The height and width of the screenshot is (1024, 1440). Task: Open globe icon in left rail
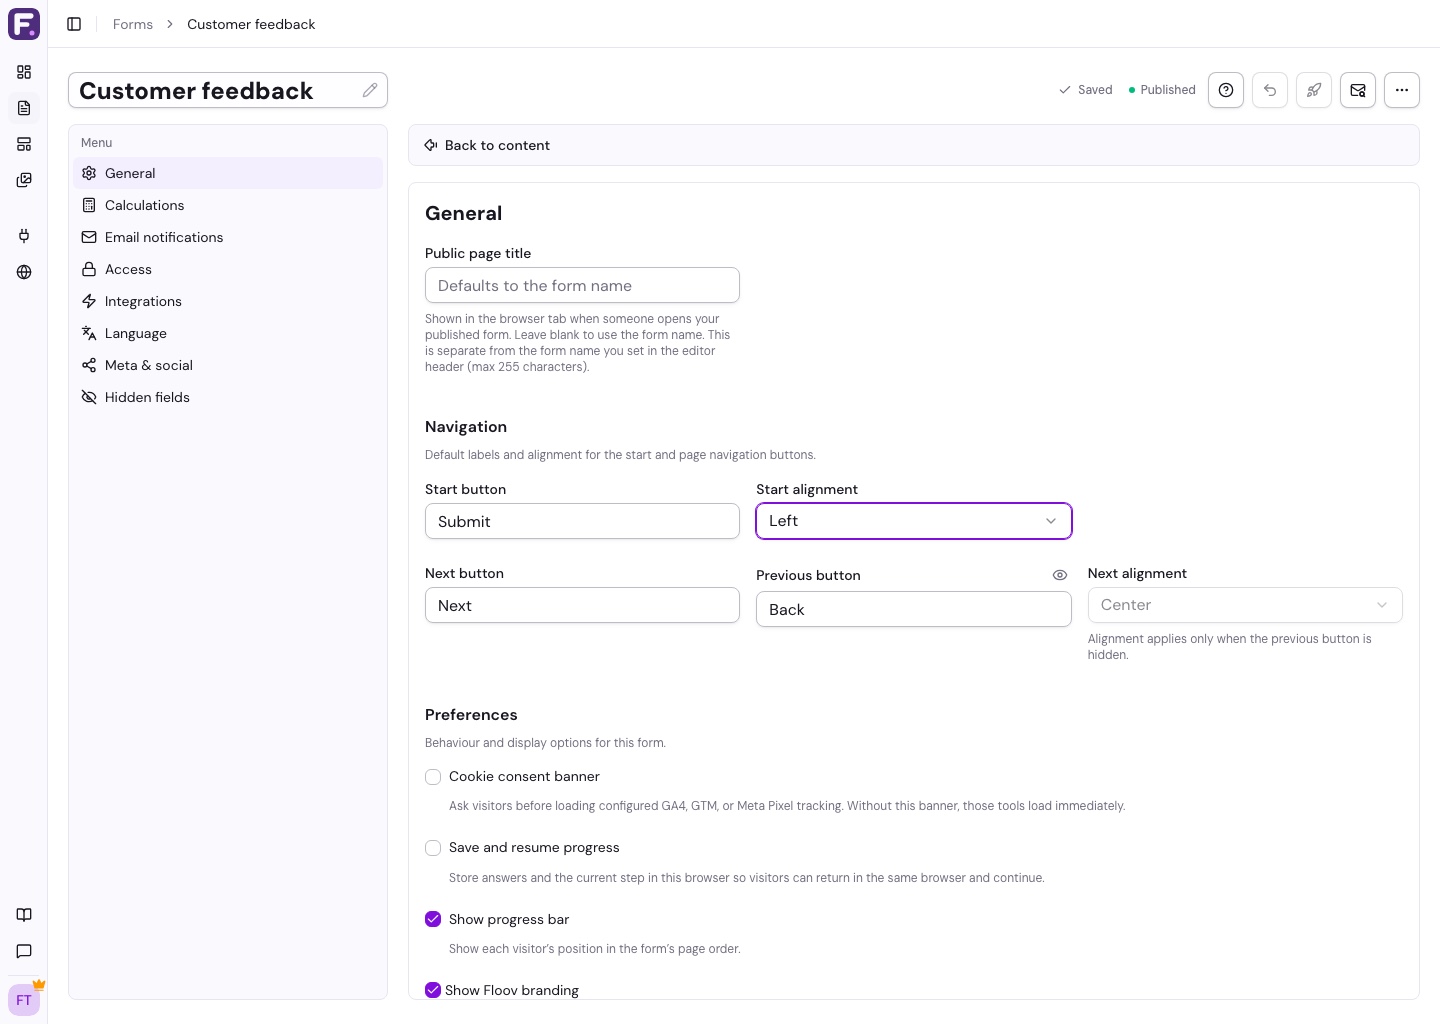click(x=24, y=272)
